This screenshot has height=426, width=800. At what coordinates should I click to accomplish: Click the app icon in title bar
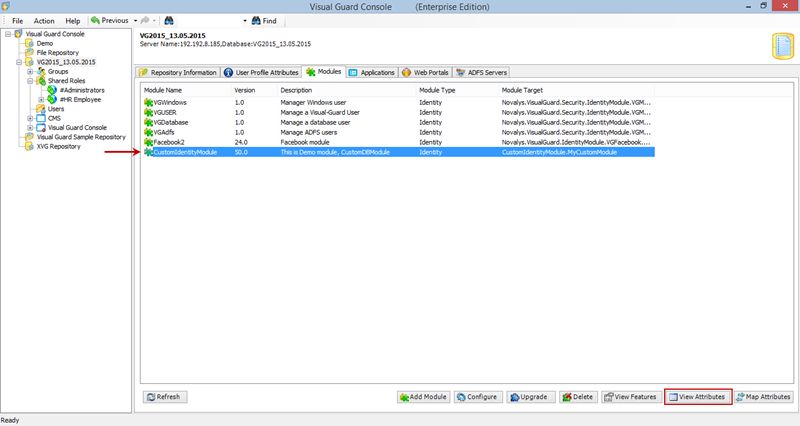coord(6,6)
